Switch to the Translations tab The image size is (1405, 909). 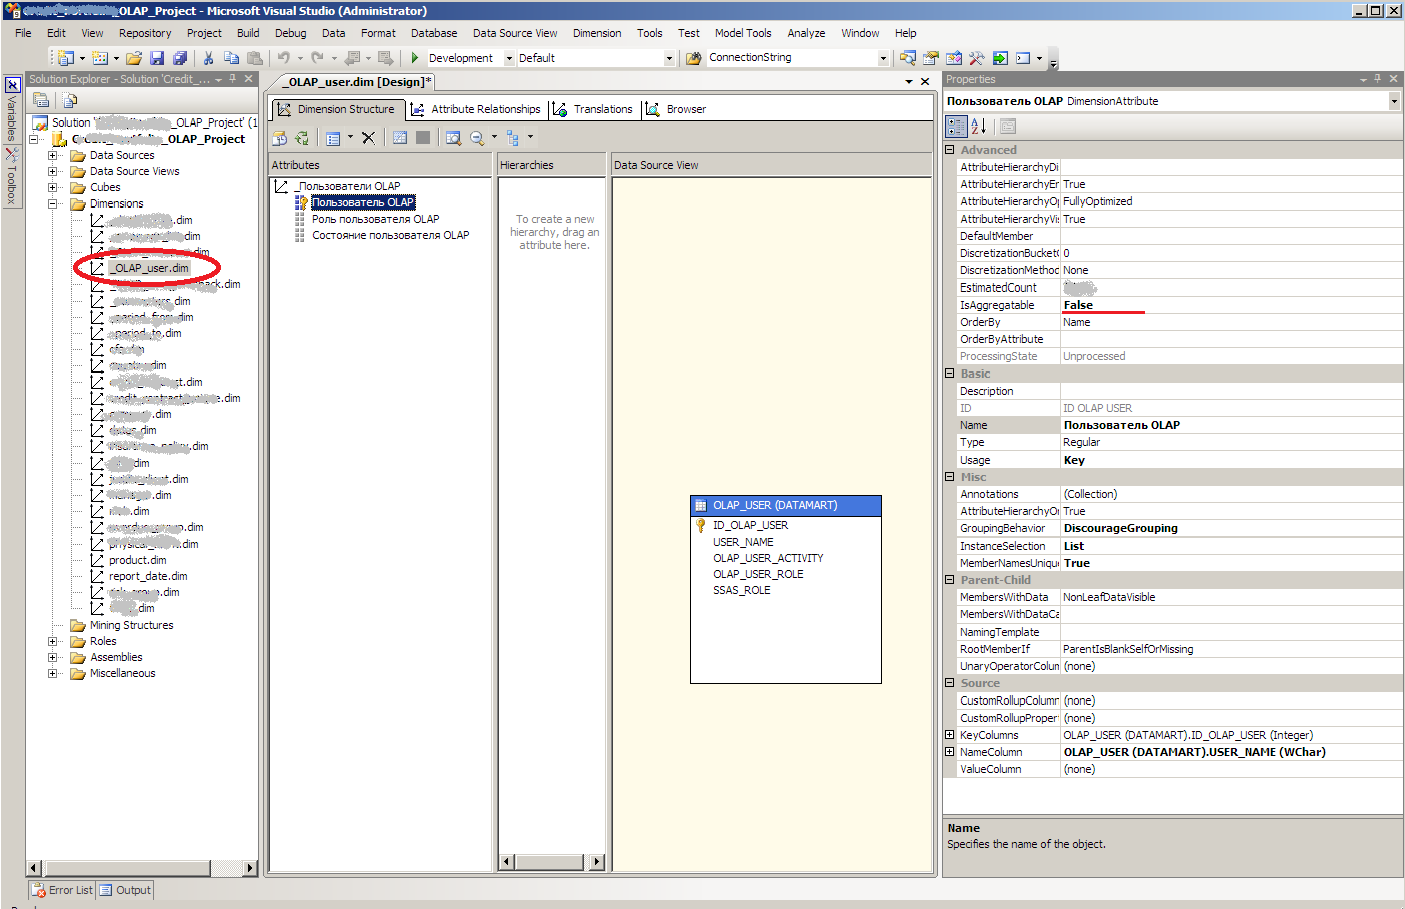click(593, 109)
